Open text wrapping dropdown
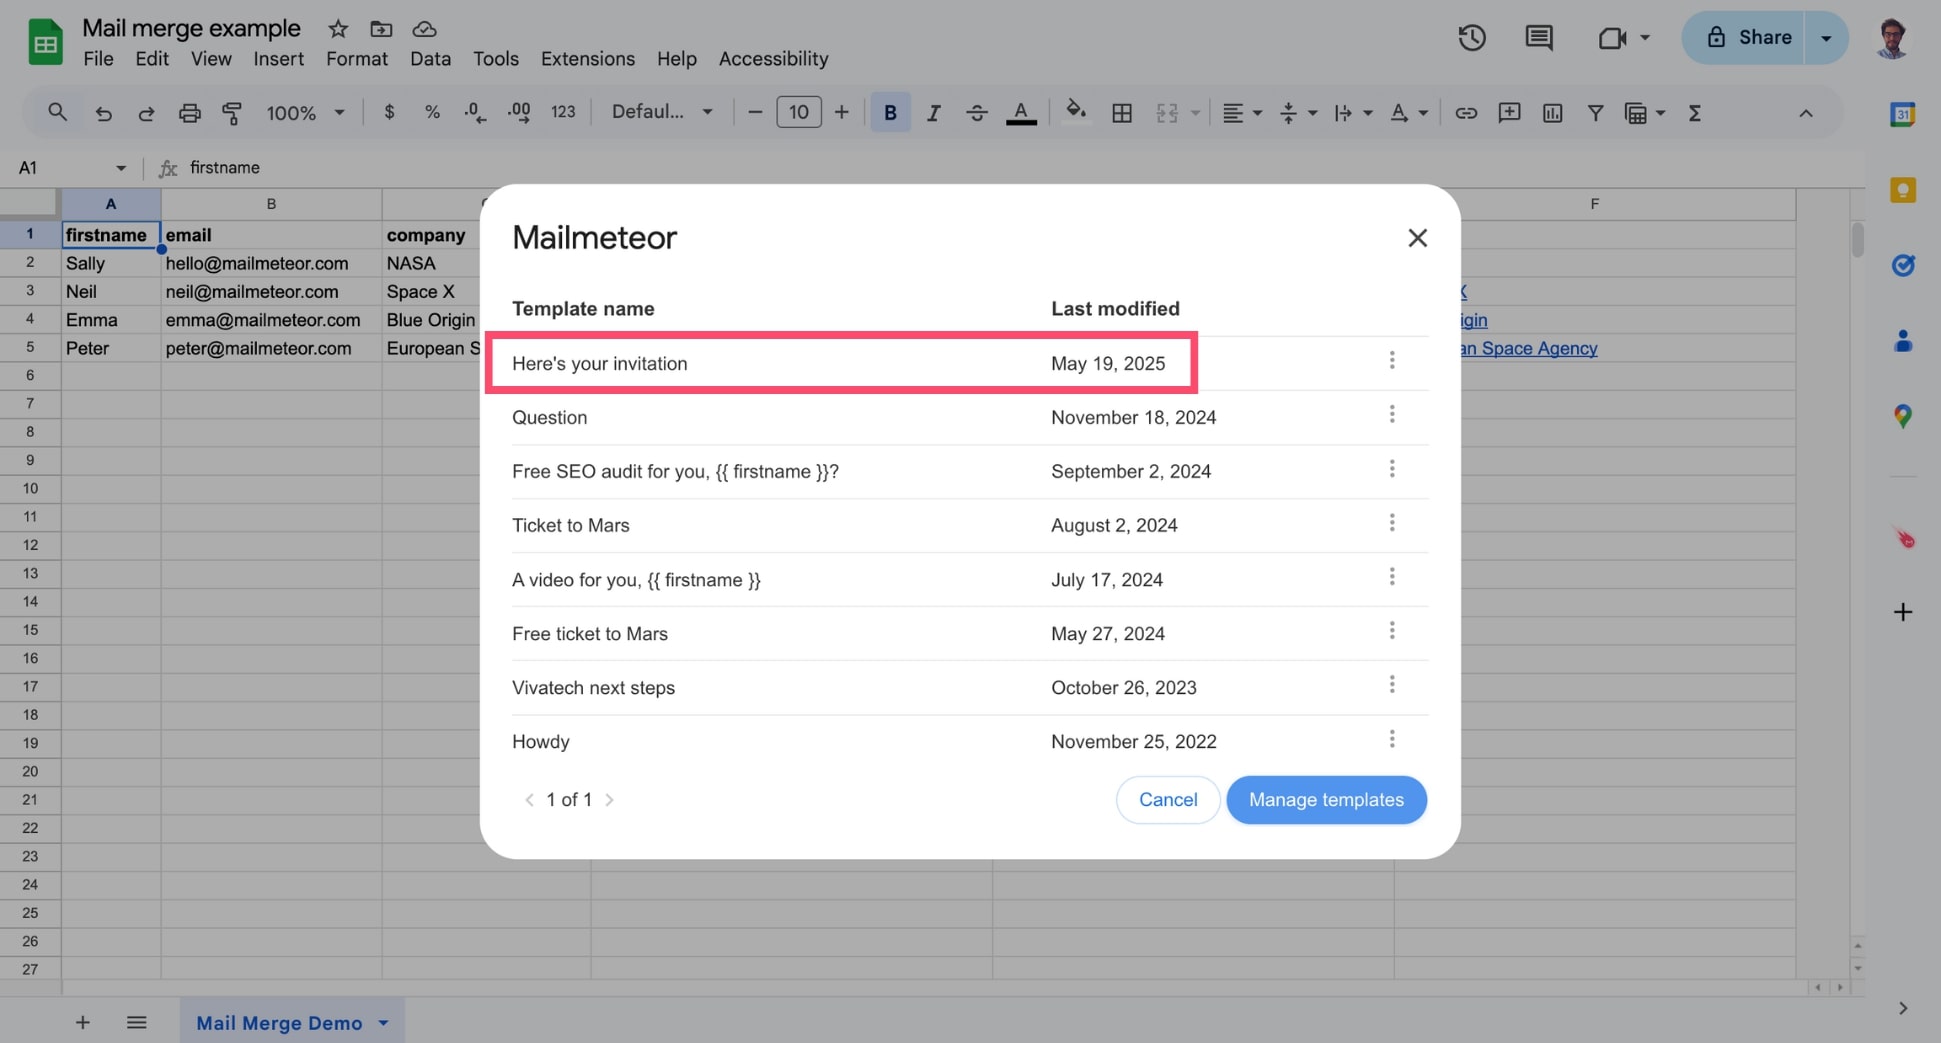This screenshot has width=1941, height=1043. pyautogui.click(x=1353, y=113)
